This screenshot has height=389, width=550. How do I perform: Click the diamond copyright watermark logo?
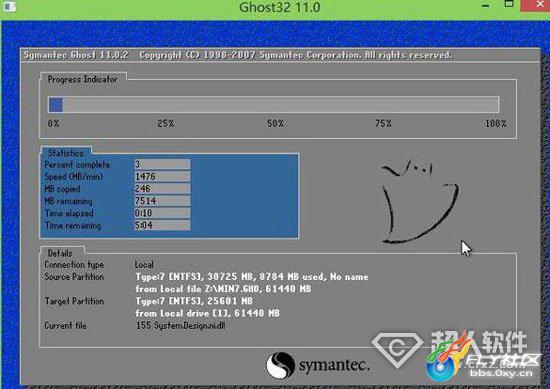point(397,348)
